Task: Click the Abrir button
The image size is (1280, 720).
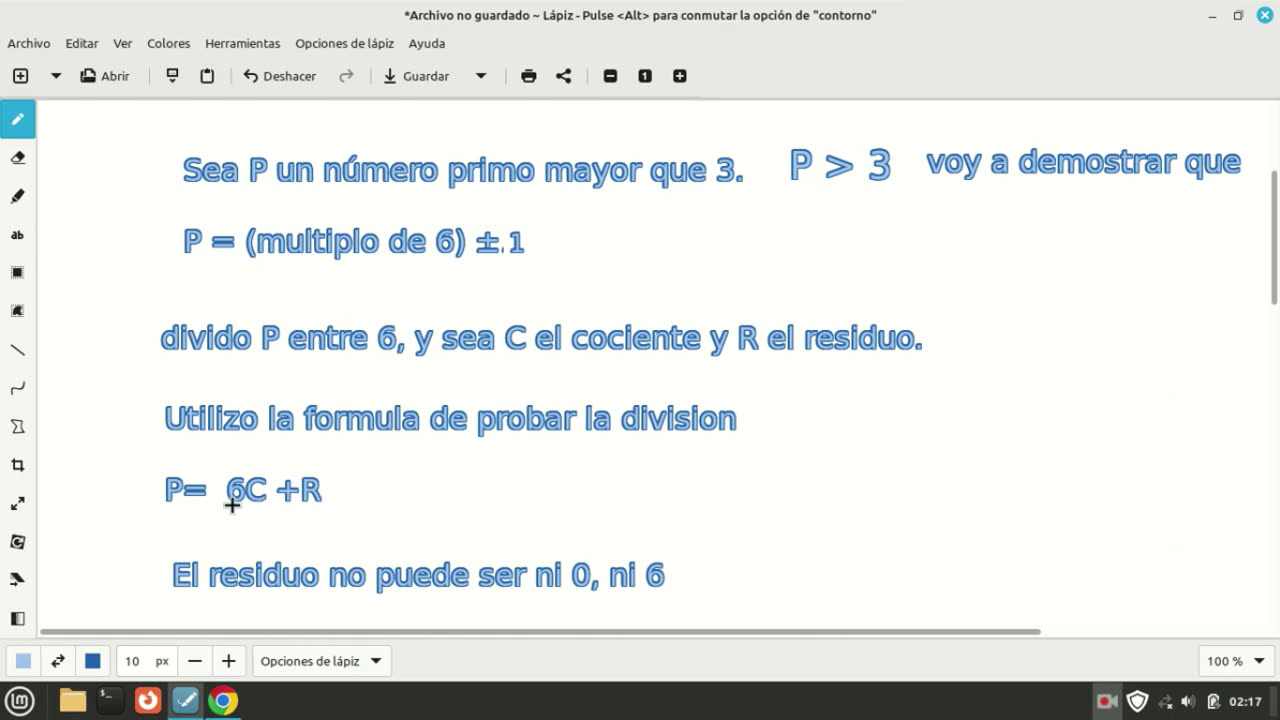Action: click(x=105, y=76)
